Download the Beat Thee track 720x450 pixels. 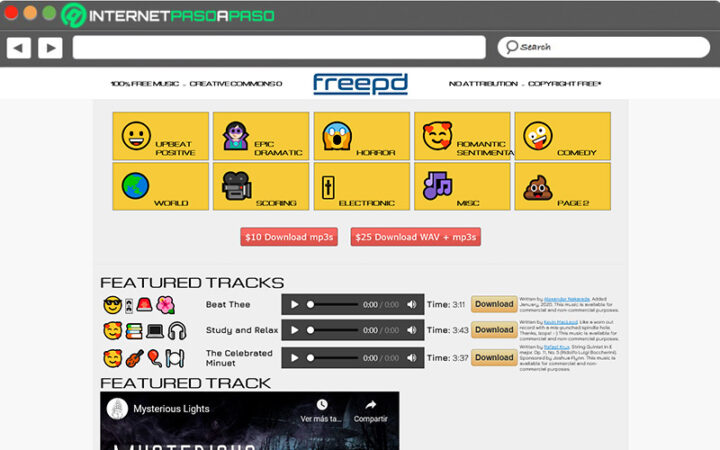tap(494, 304)
